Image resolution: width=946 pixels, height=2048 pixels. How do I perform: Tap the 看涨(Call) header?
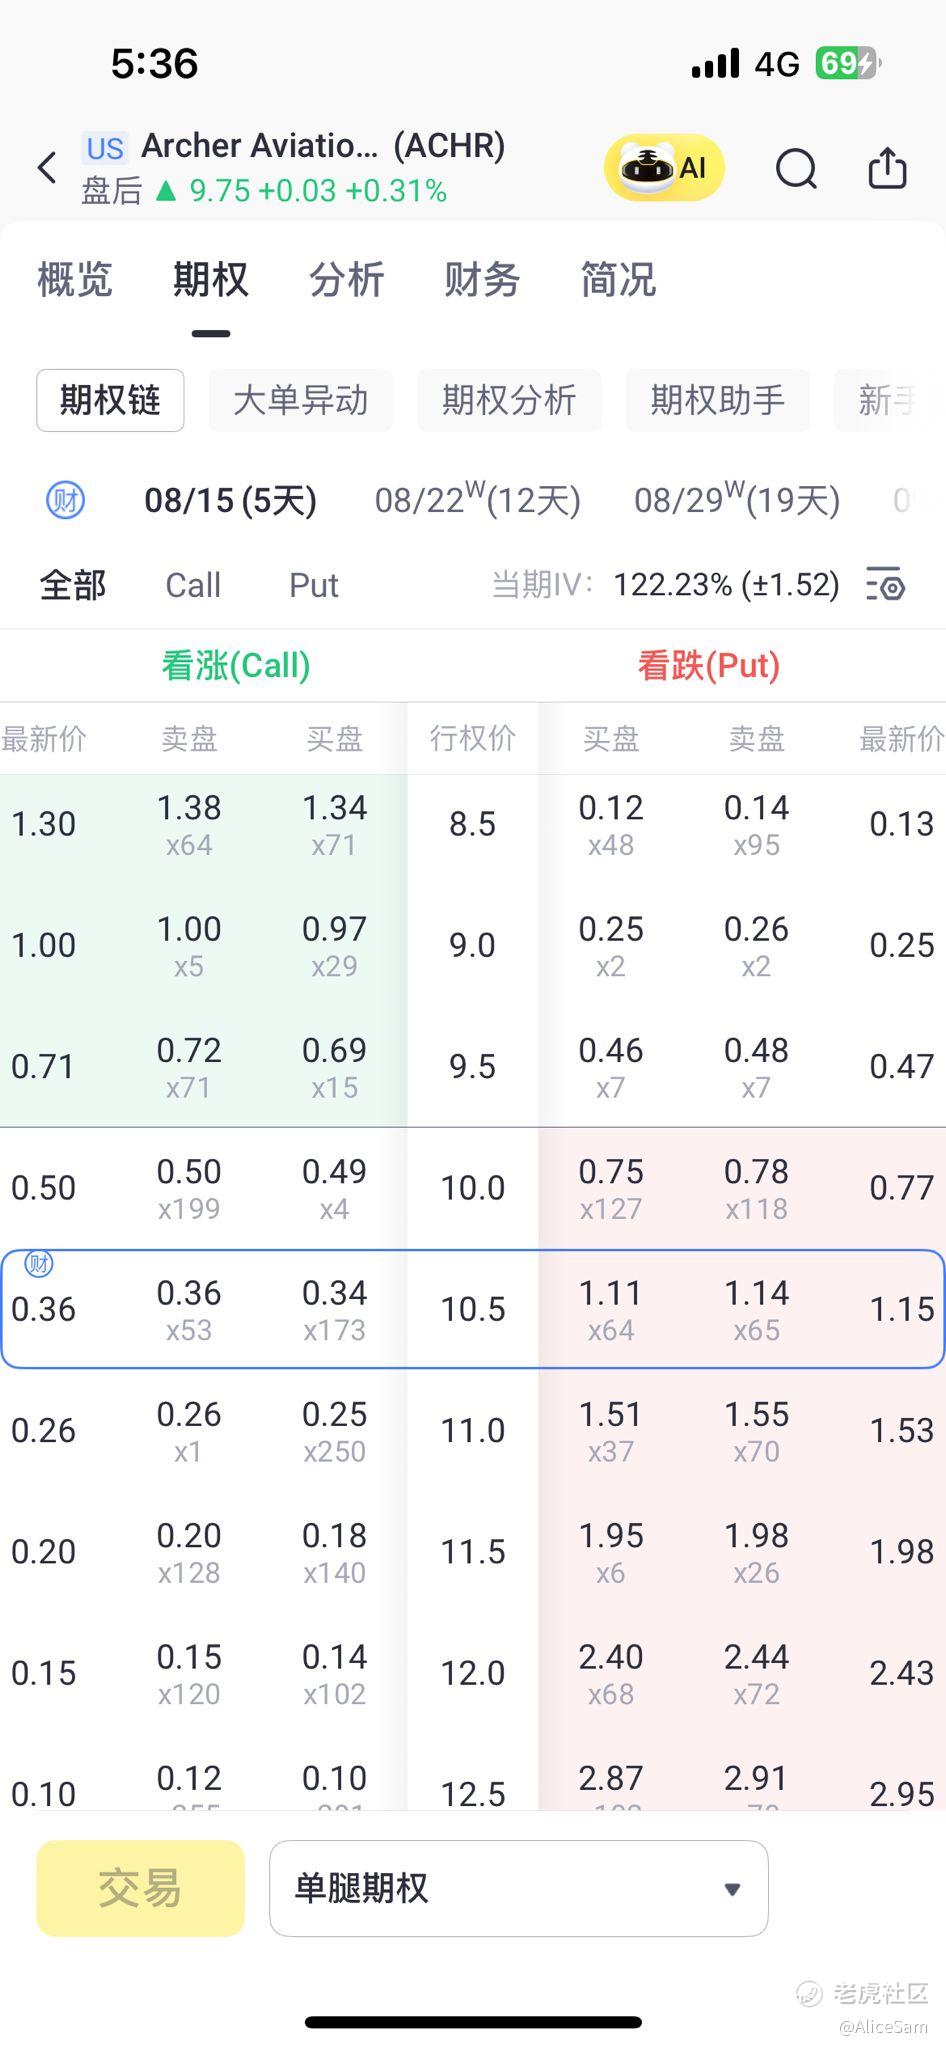click(x=236, y=665)
